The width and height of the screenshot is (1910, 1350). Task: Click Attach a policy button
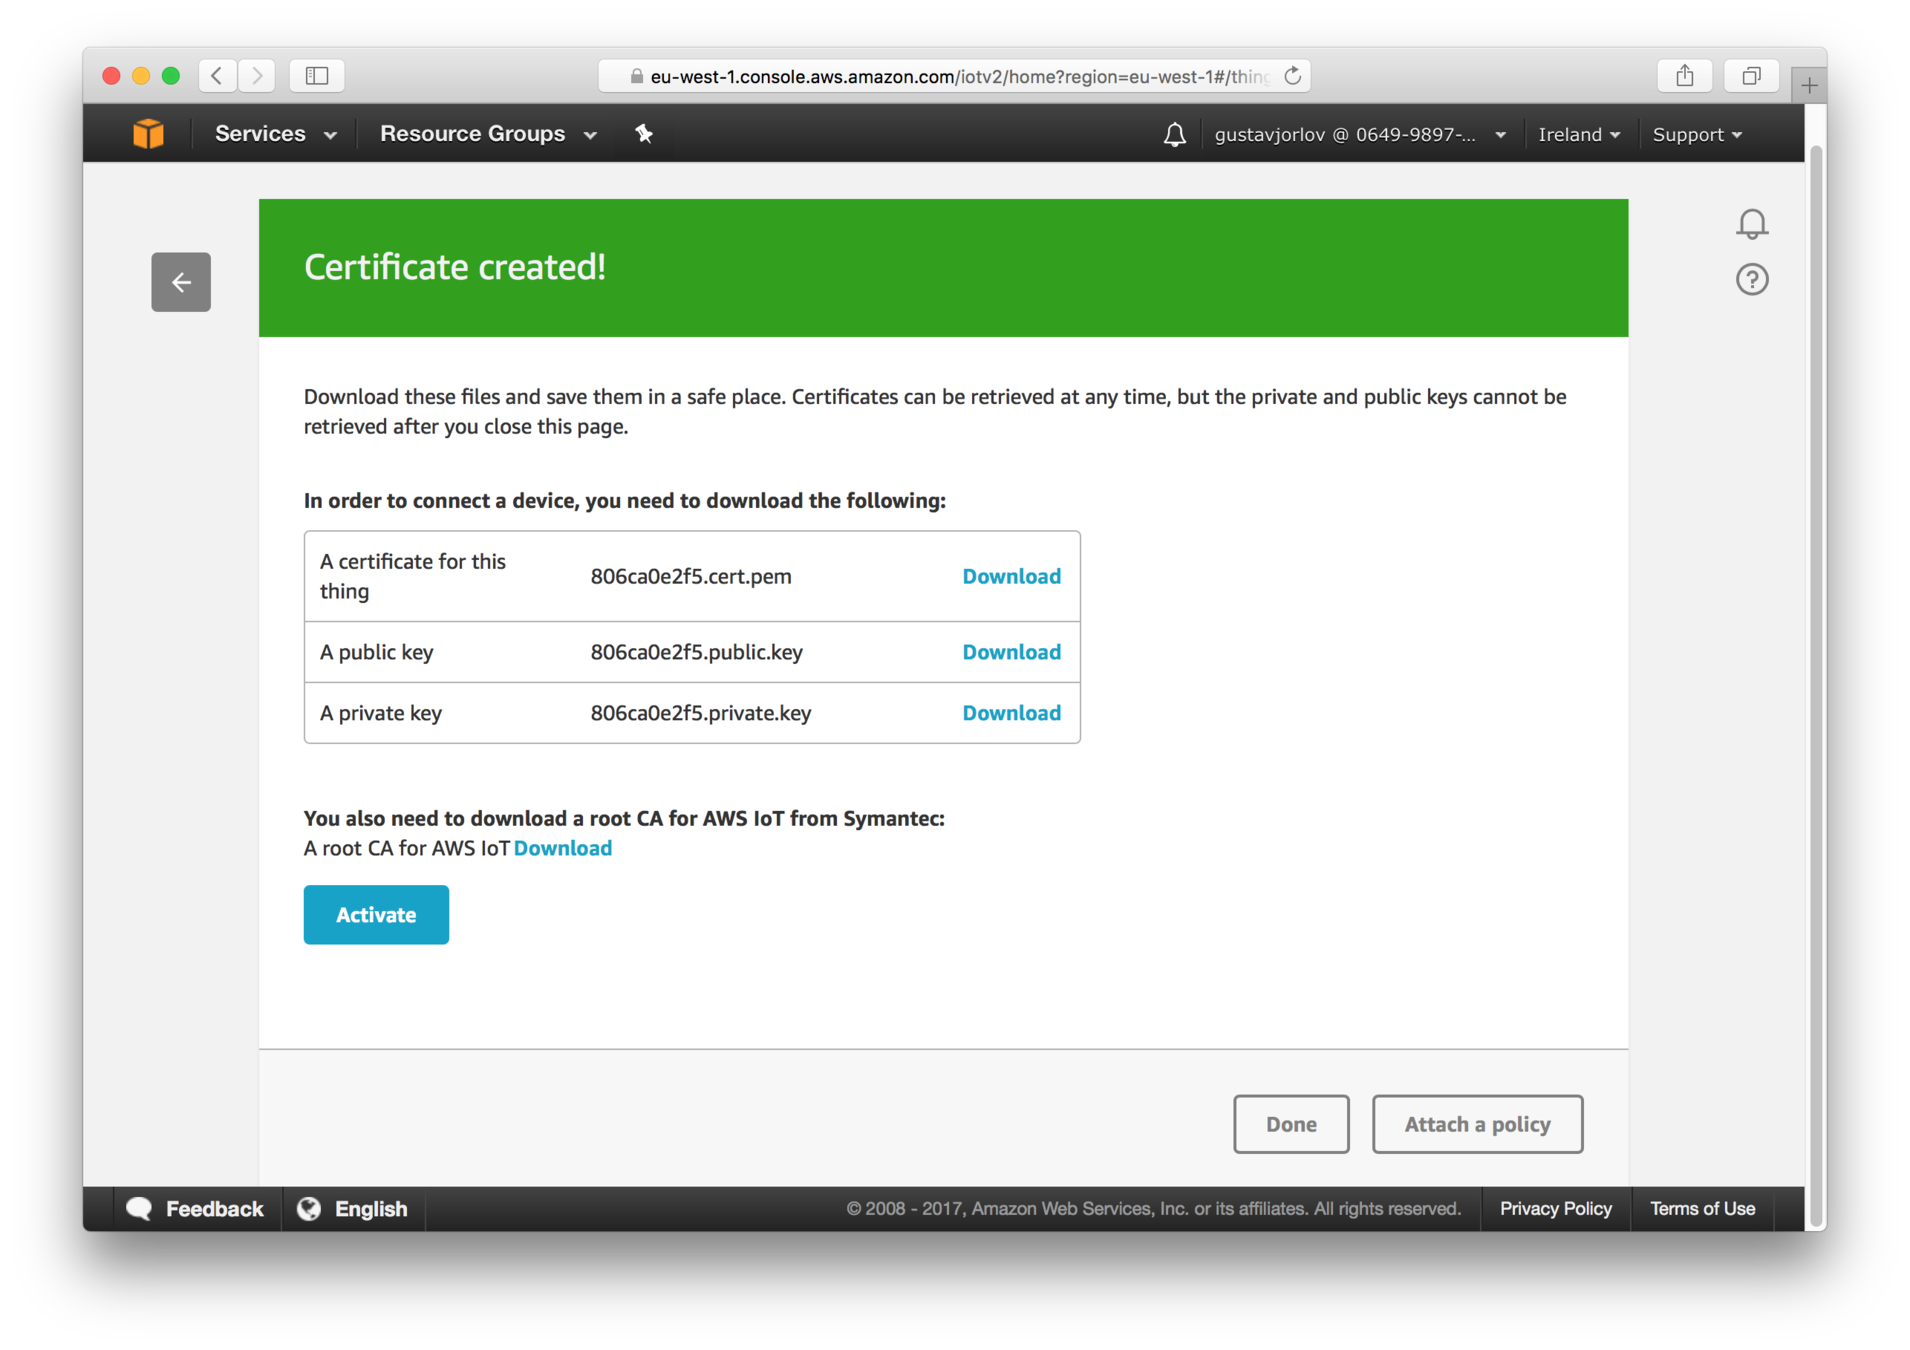click(1477, 1125)
